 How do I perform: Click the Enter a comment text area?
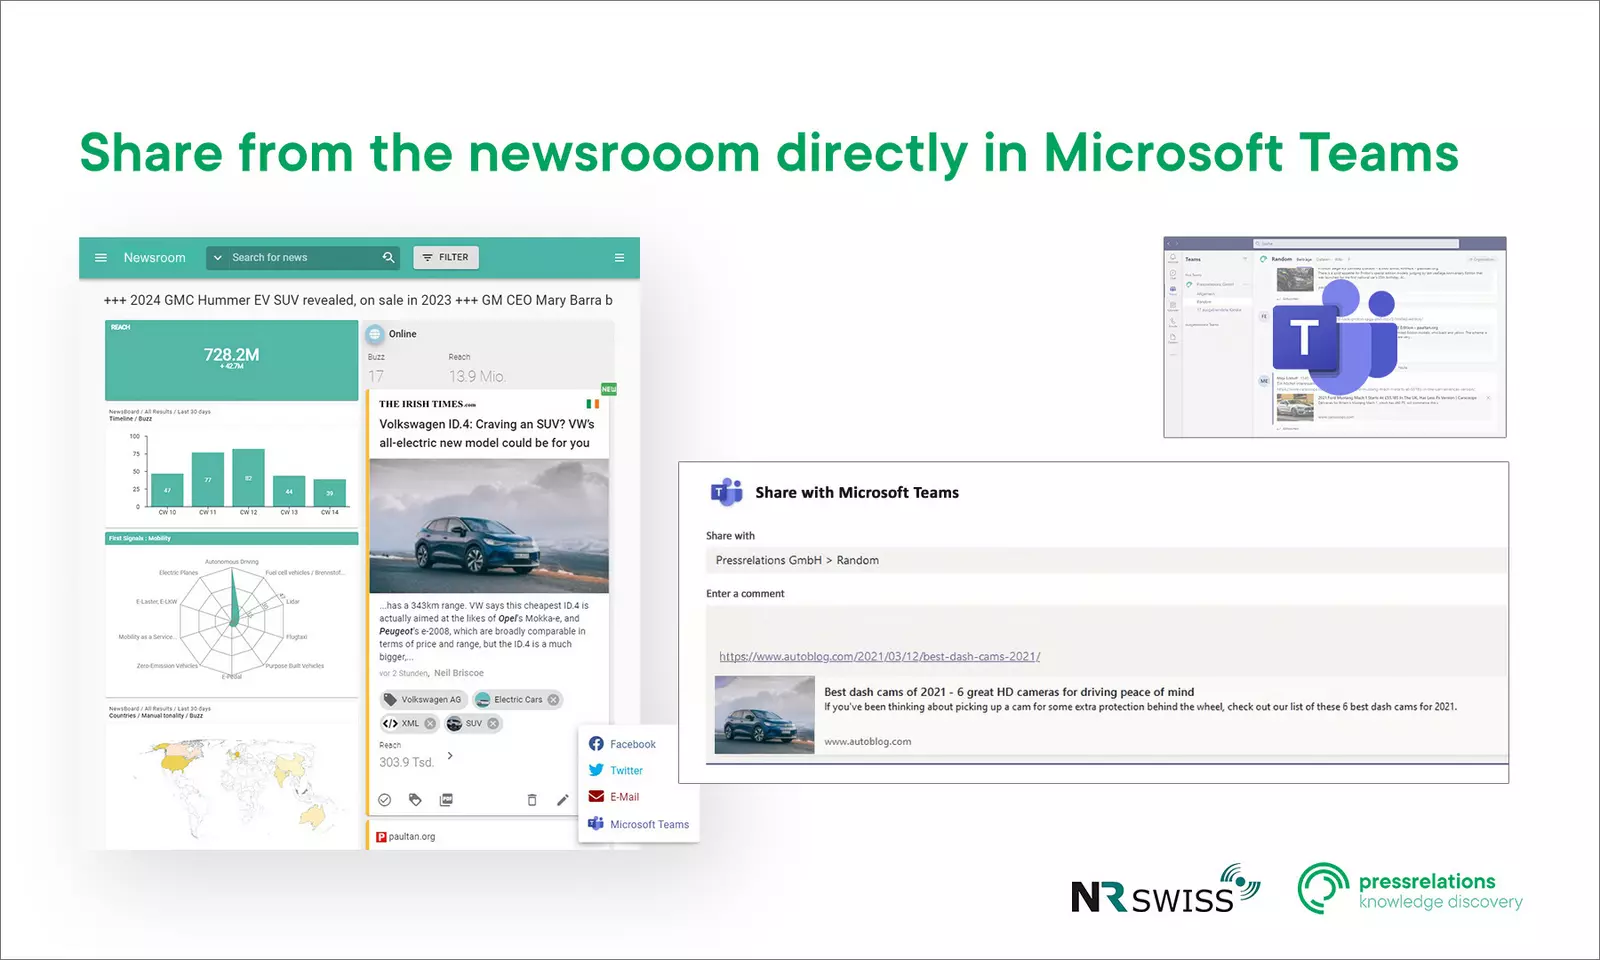click(1106, 639)
